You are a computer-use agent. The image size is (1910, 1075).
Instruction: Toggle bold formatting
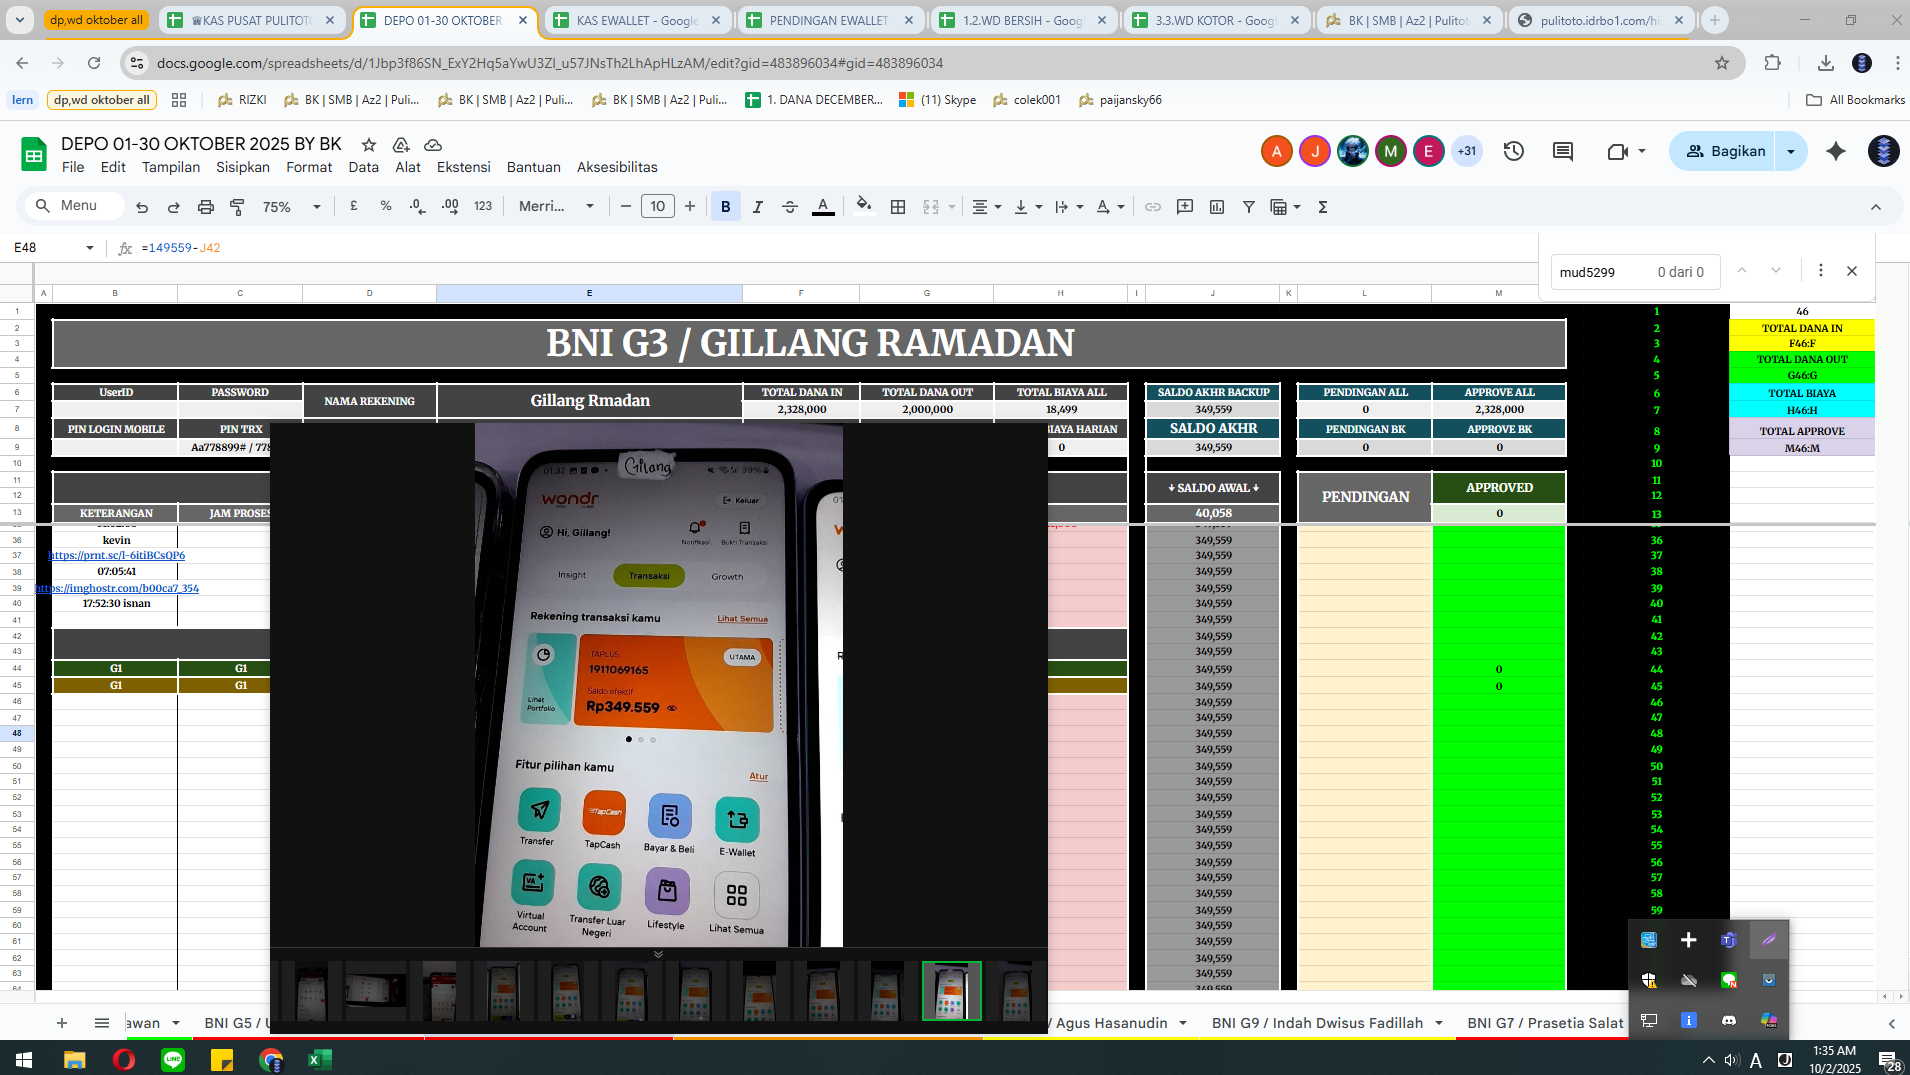point(726,207)
